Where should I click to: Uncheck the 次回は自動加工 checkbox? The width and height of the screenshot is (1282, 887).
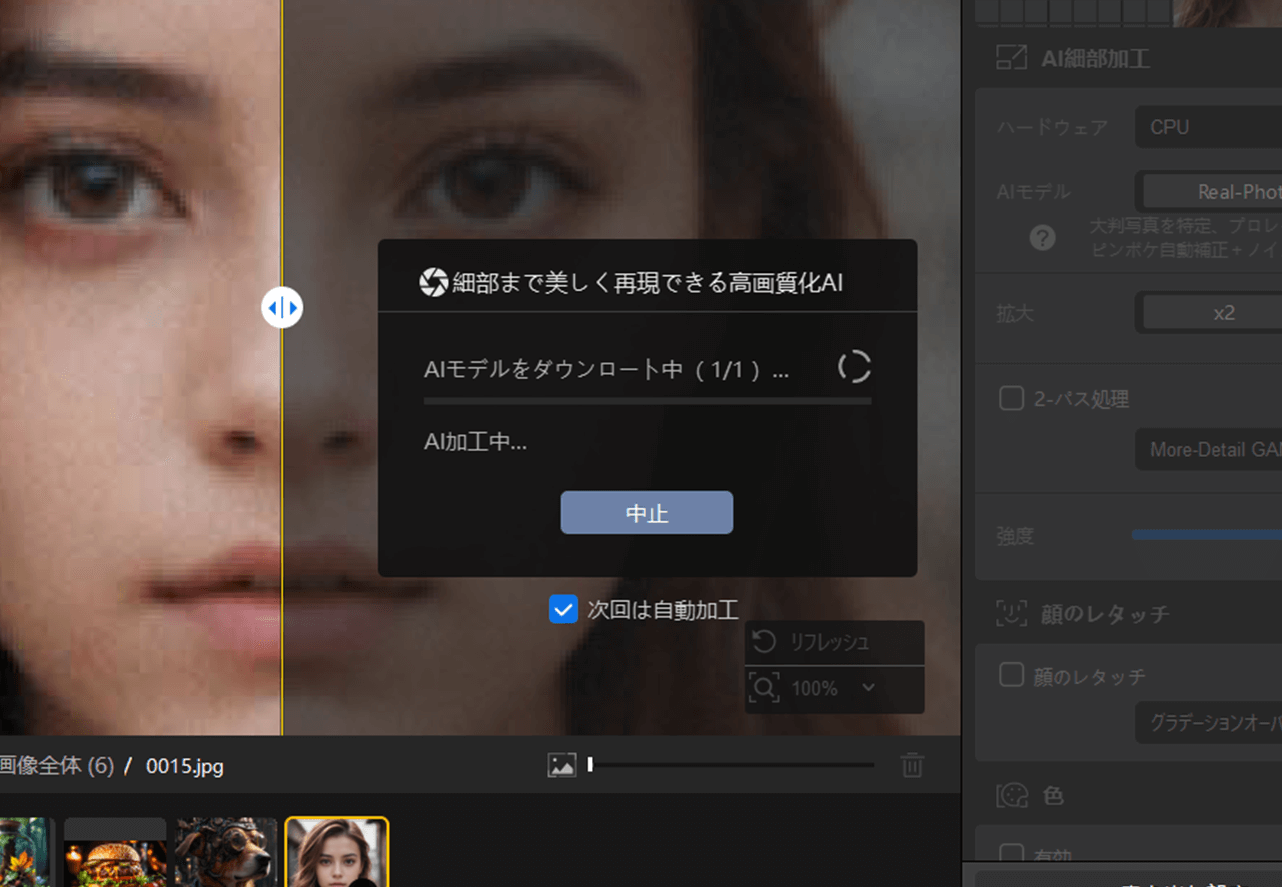(x=563, y=609)
